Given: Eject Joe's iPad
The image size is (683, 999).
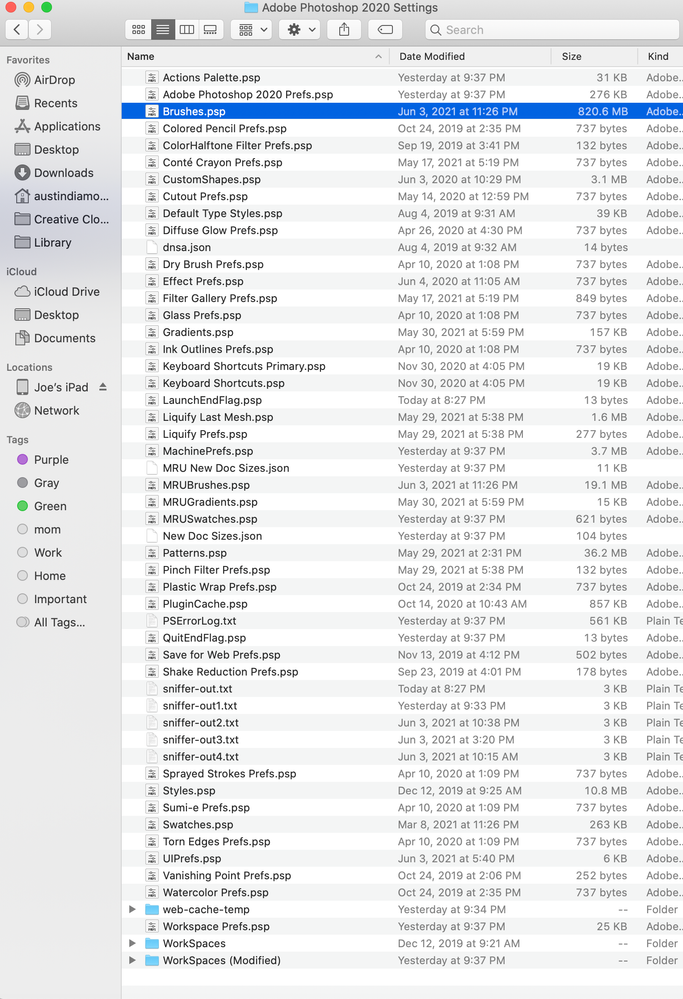Looking at the screenshot, I should pos(103,387).
